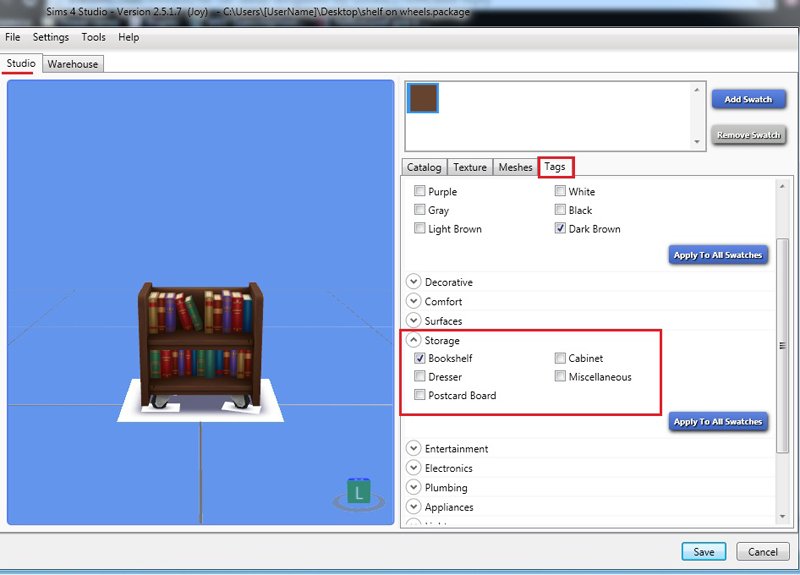Click the Remove Swatch button
Screen dimensions: 800x575
(x=748, y=135)
